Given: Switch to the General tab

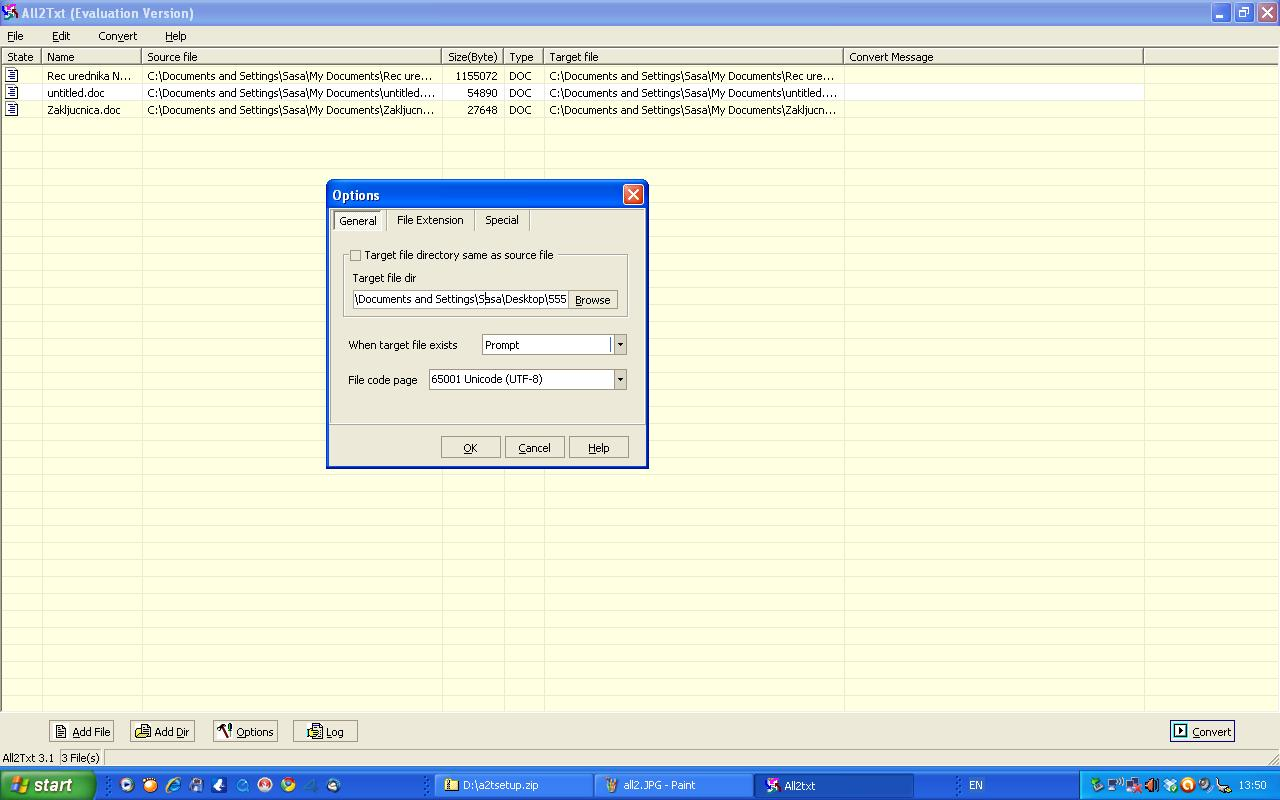Looking at the screenshot, I should tap(358, 221).
